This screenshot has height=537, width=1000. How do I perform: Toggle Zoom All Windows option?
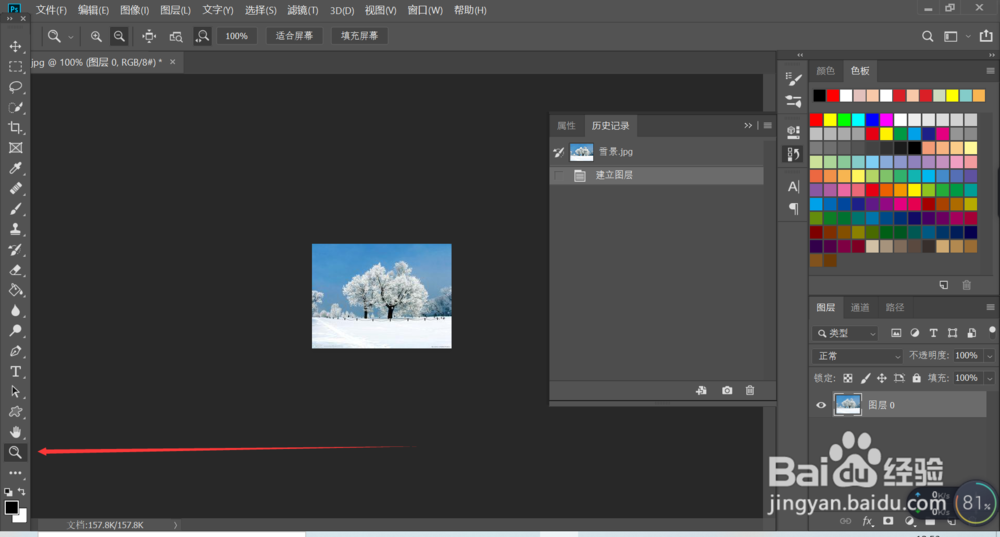point(176,36)
